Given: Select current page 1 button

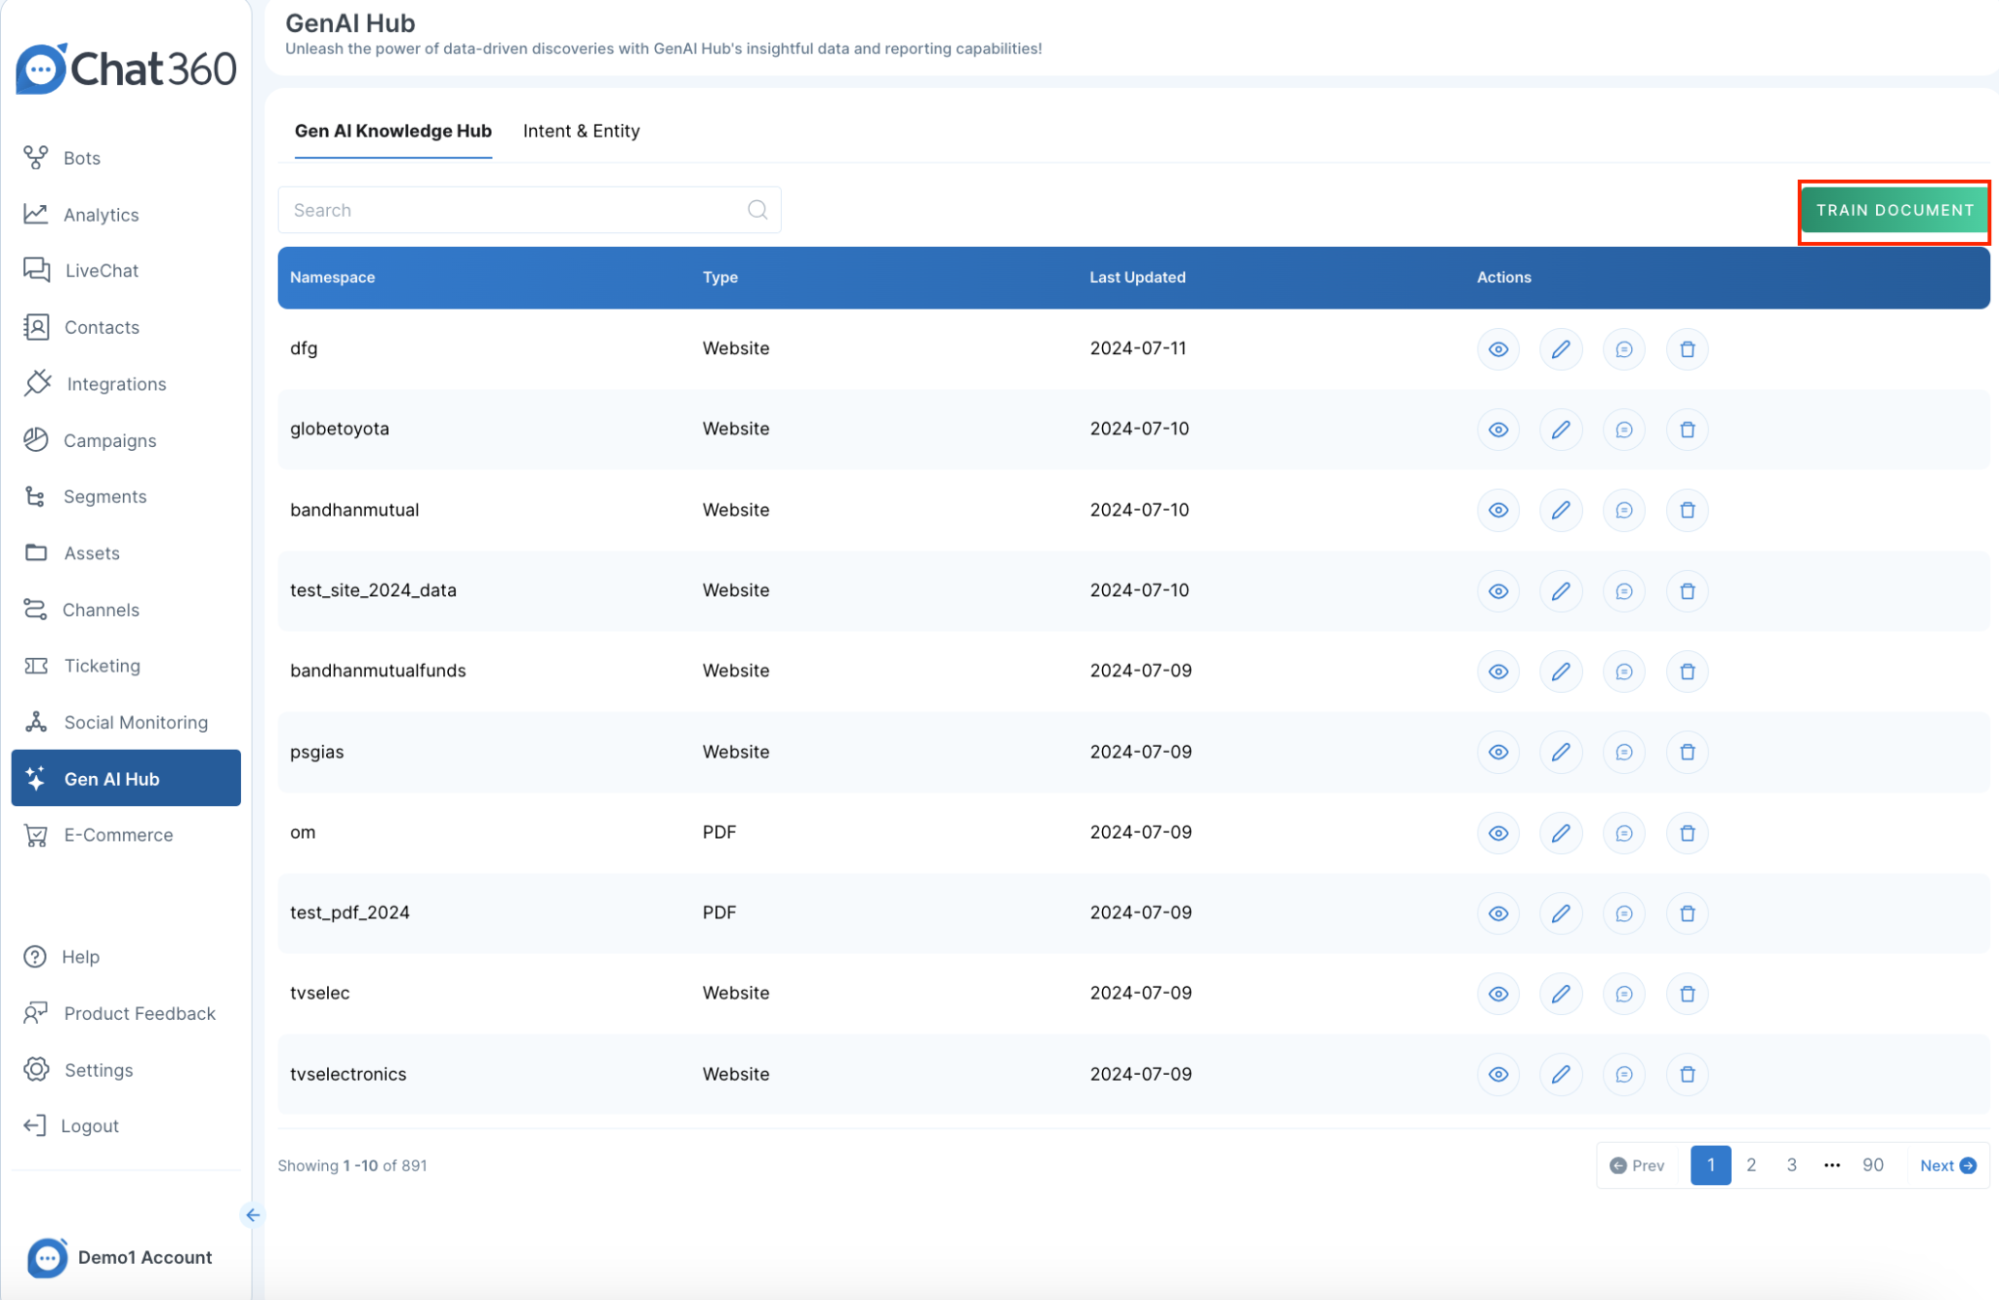Looking at the screenshot, I should click(1711, 1165).
